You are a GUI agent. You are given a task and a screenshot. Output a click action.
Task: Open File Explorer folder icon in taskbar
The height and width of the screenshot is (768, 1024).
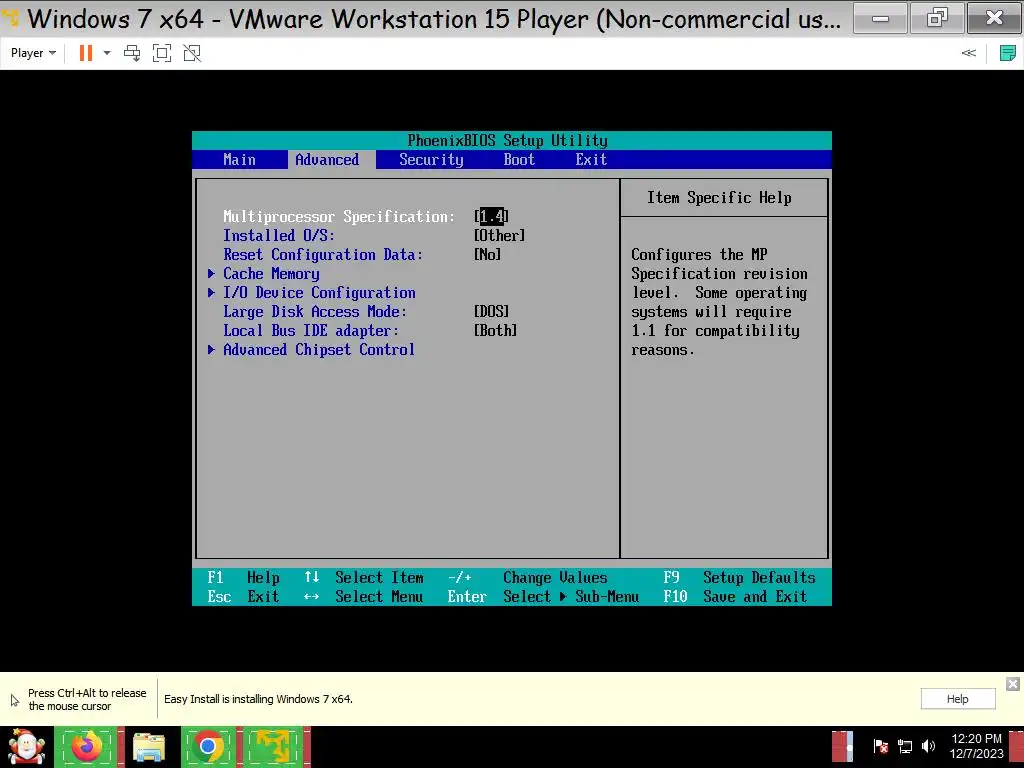(x=149, y=748)
